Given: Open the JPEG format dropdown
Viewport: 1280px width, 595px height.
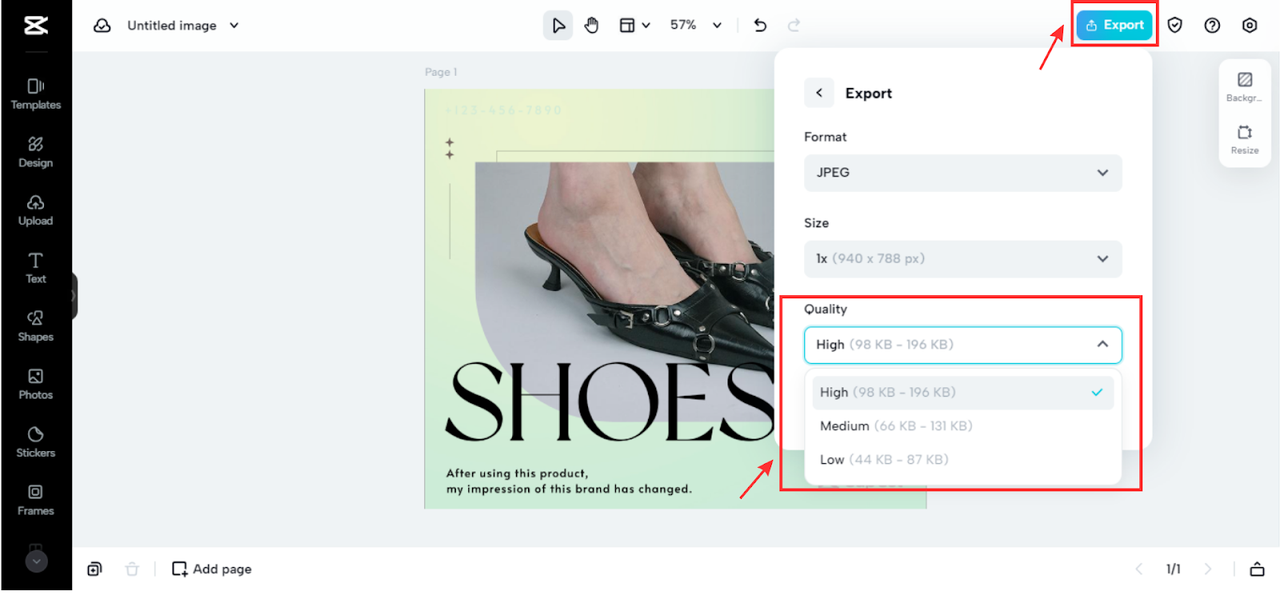Looking at the screenshot, I should 963,172.
